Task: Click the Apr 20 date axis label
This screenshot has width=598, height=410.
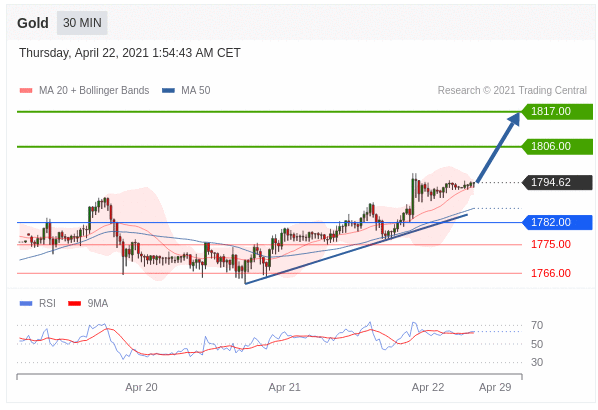Action: click(141, 387)
